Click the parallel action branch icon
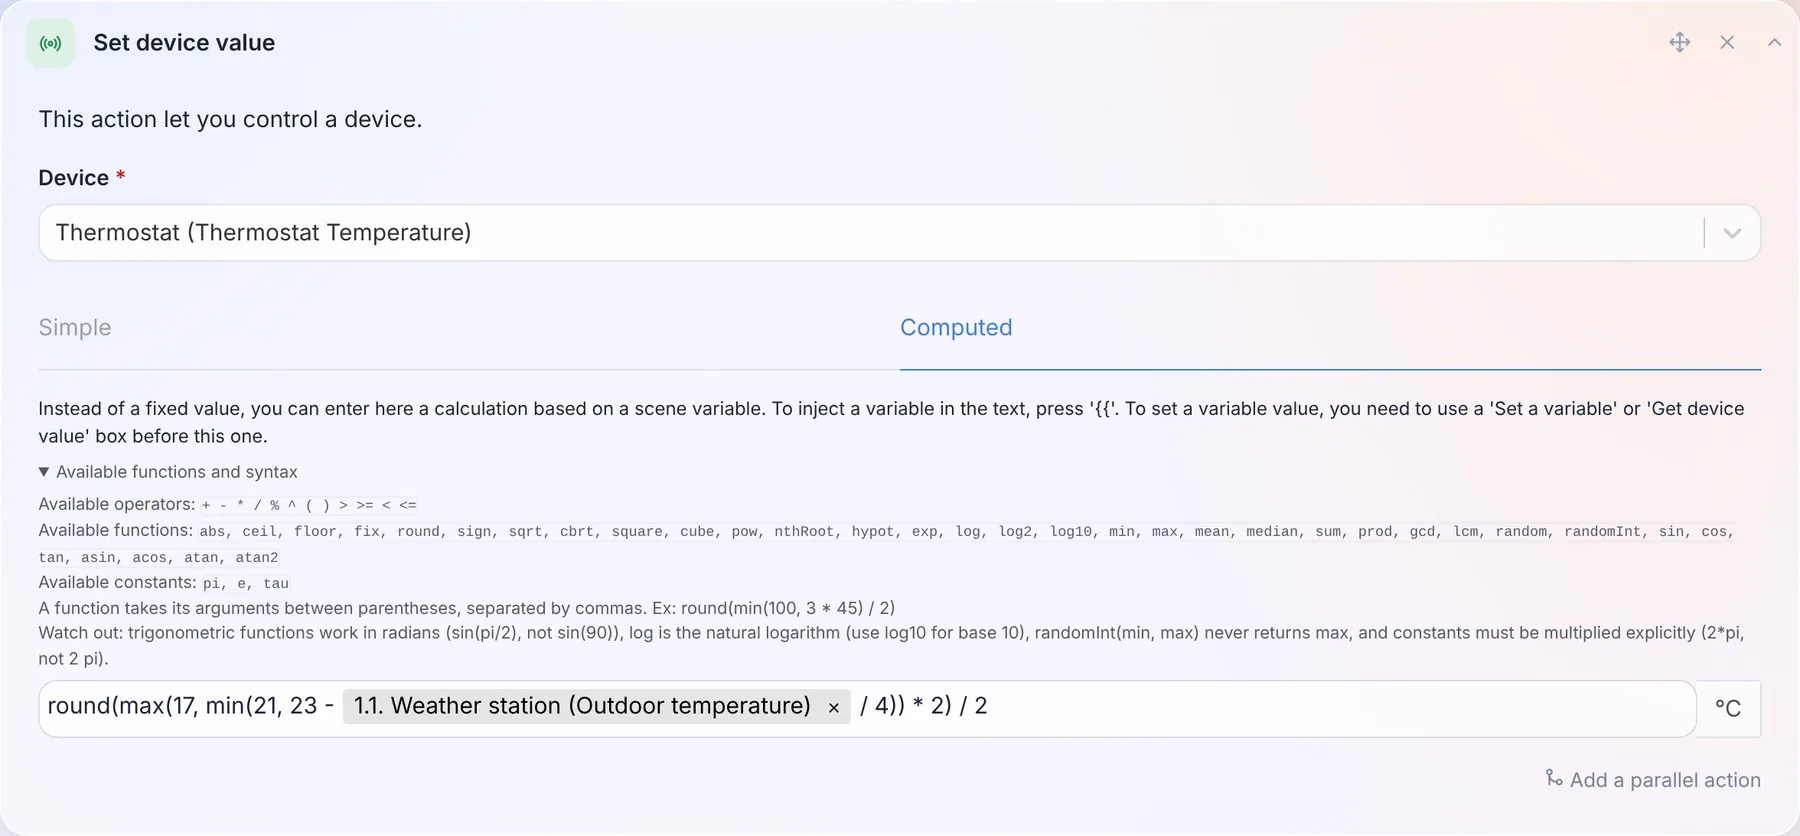This screenshot has height=836, width=1800. coord(1554,778)
